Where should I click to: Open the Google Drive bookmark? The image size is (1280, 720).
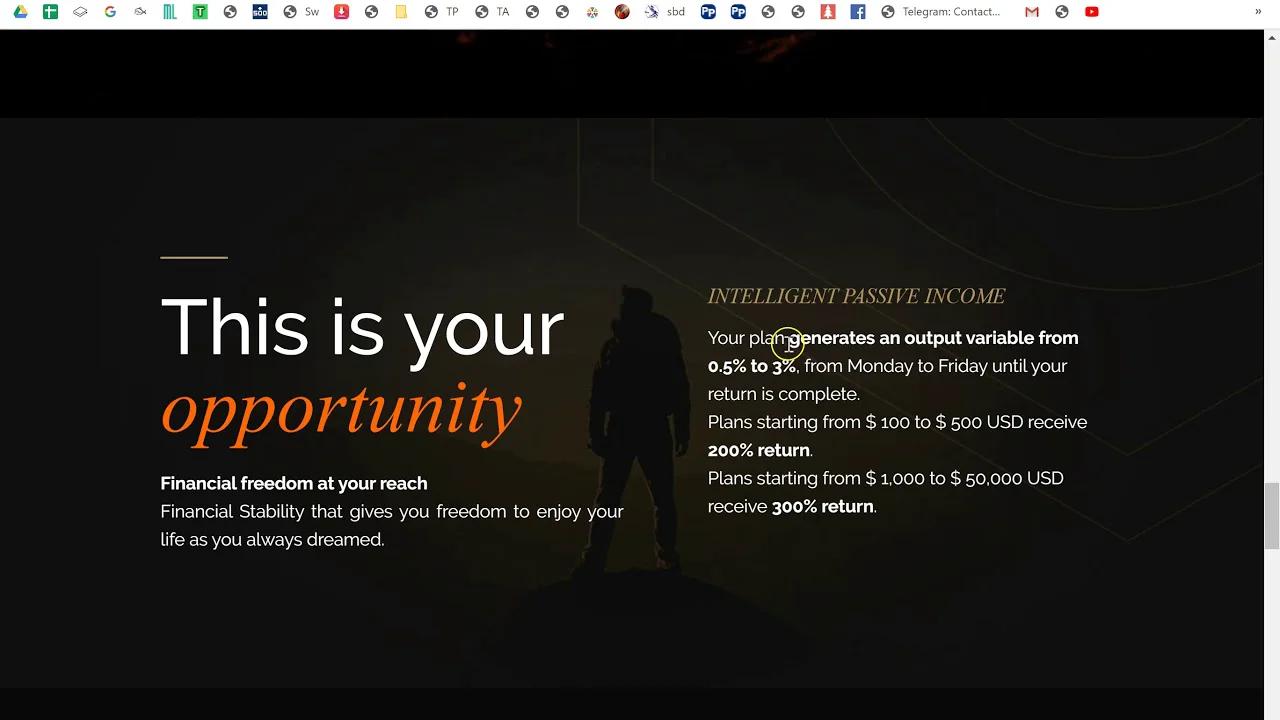(x=20, y=11)
